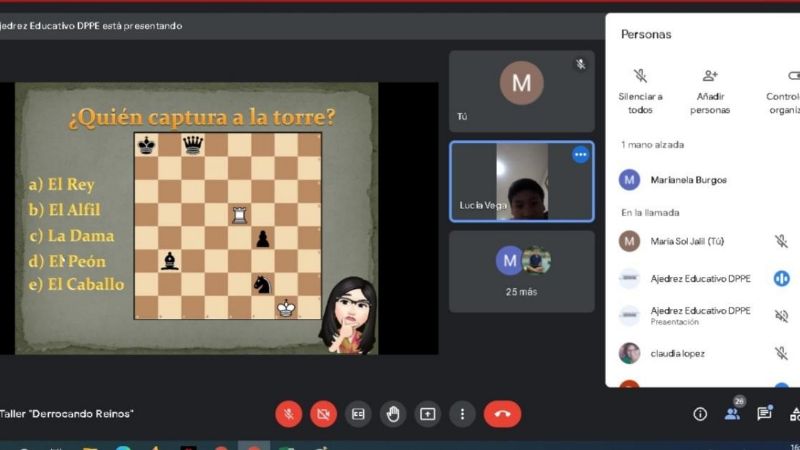The height and width of the screenshot is (450, 800).
Task: Toggle the people panel icon
Action: tap(733, 414)
